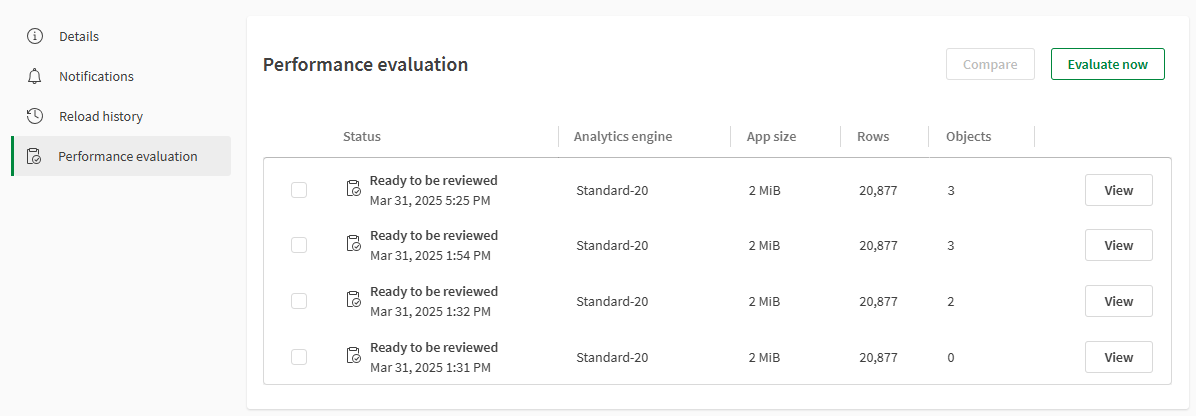Click status icon for 1:31 PM evaluation
This screenshot has height=416, width=1196.
[x=353, y=356]
